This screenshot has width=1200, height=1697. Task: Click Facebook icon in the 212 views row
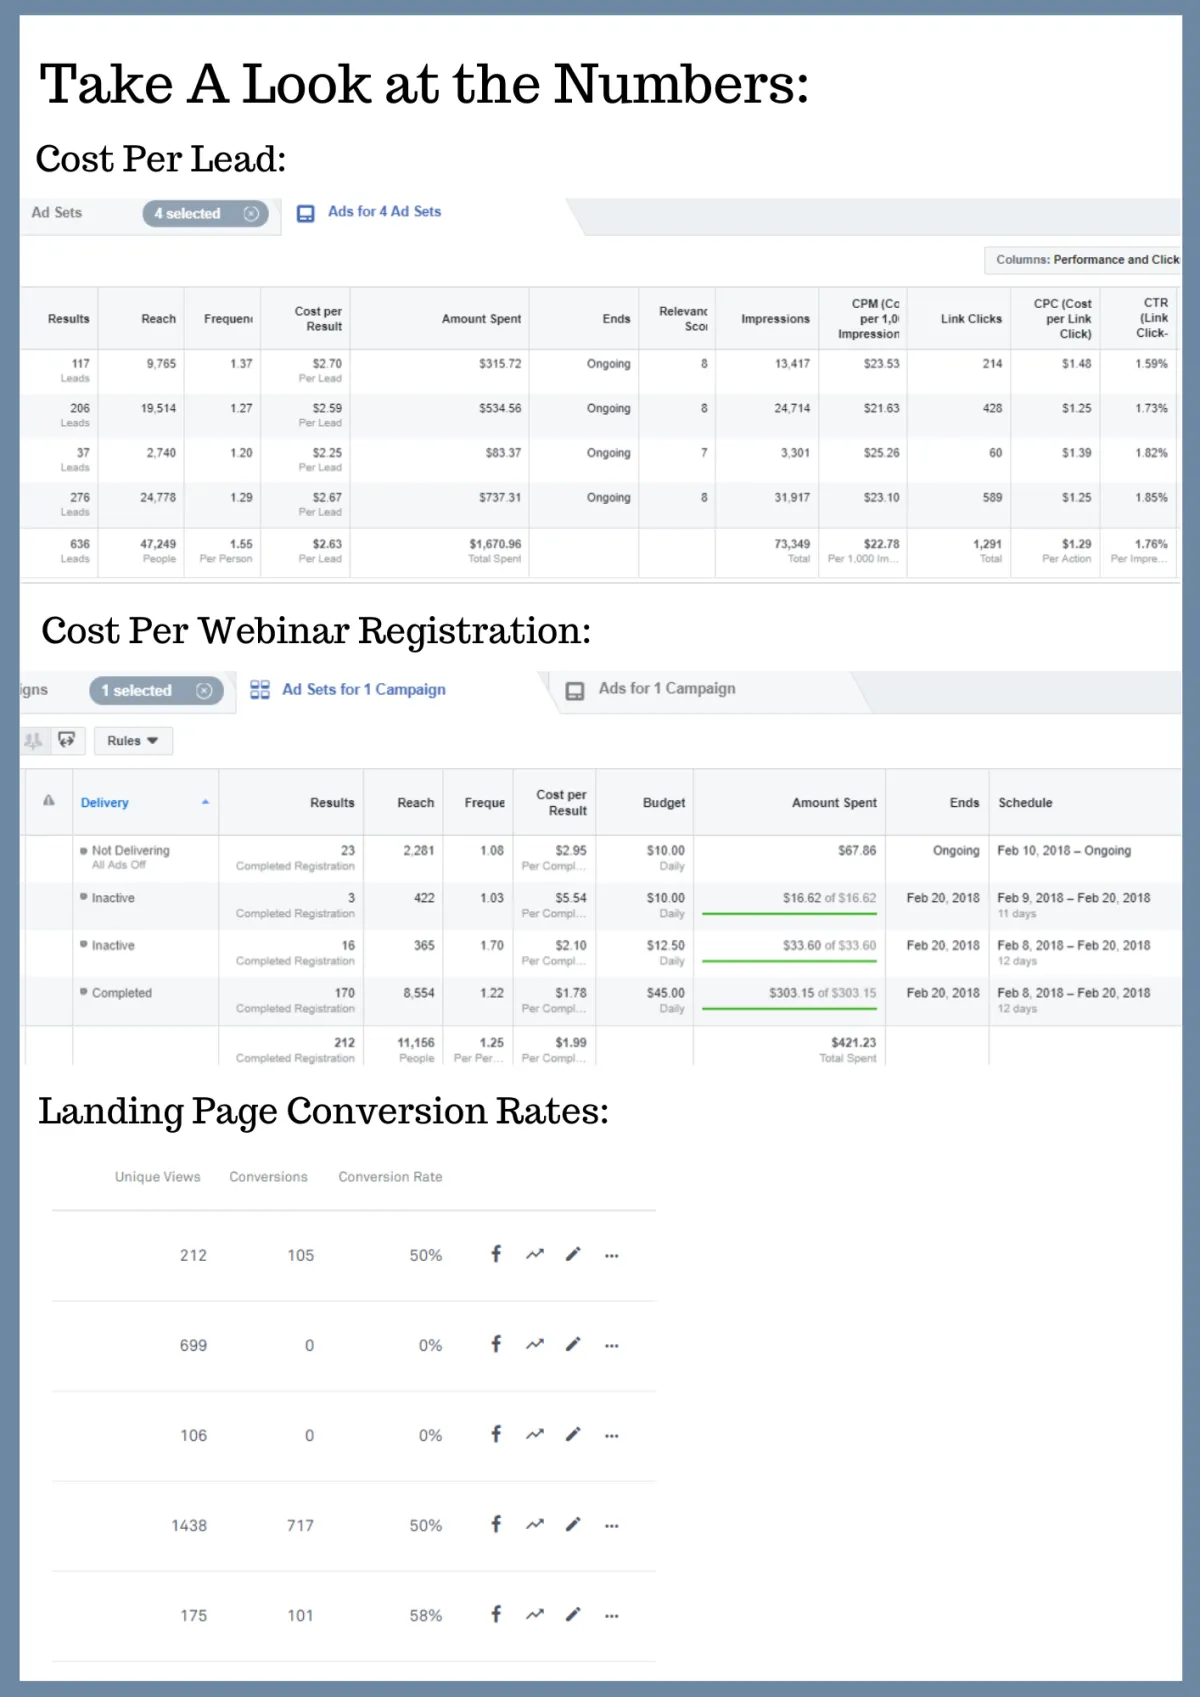click(496, 1254)
